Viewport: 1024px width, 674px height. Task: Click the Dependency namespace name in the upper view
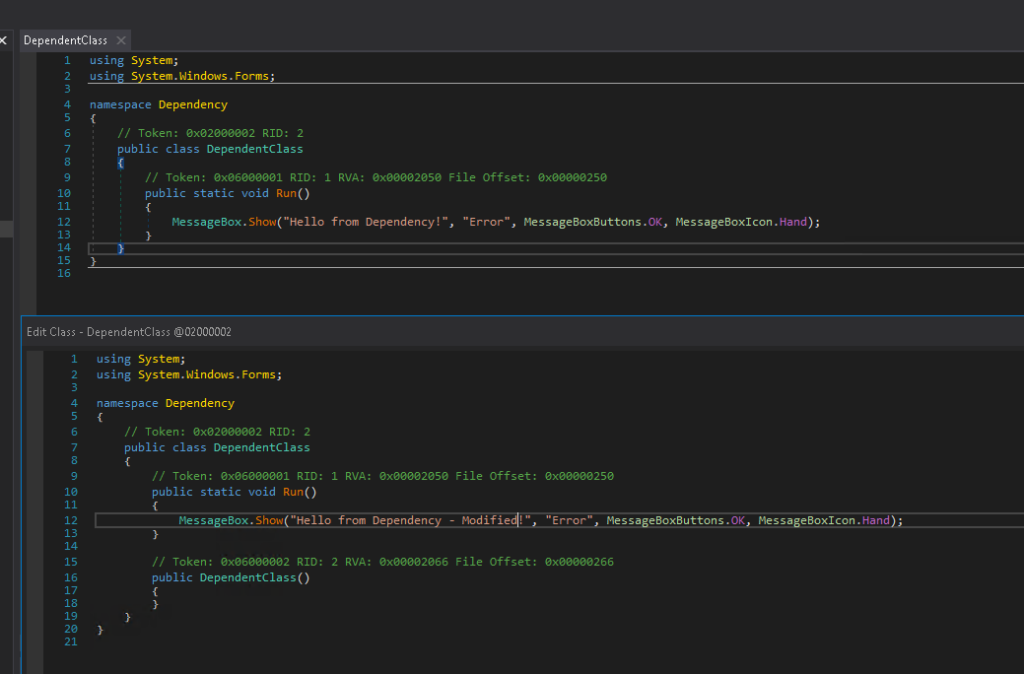(x=192, y=104)
